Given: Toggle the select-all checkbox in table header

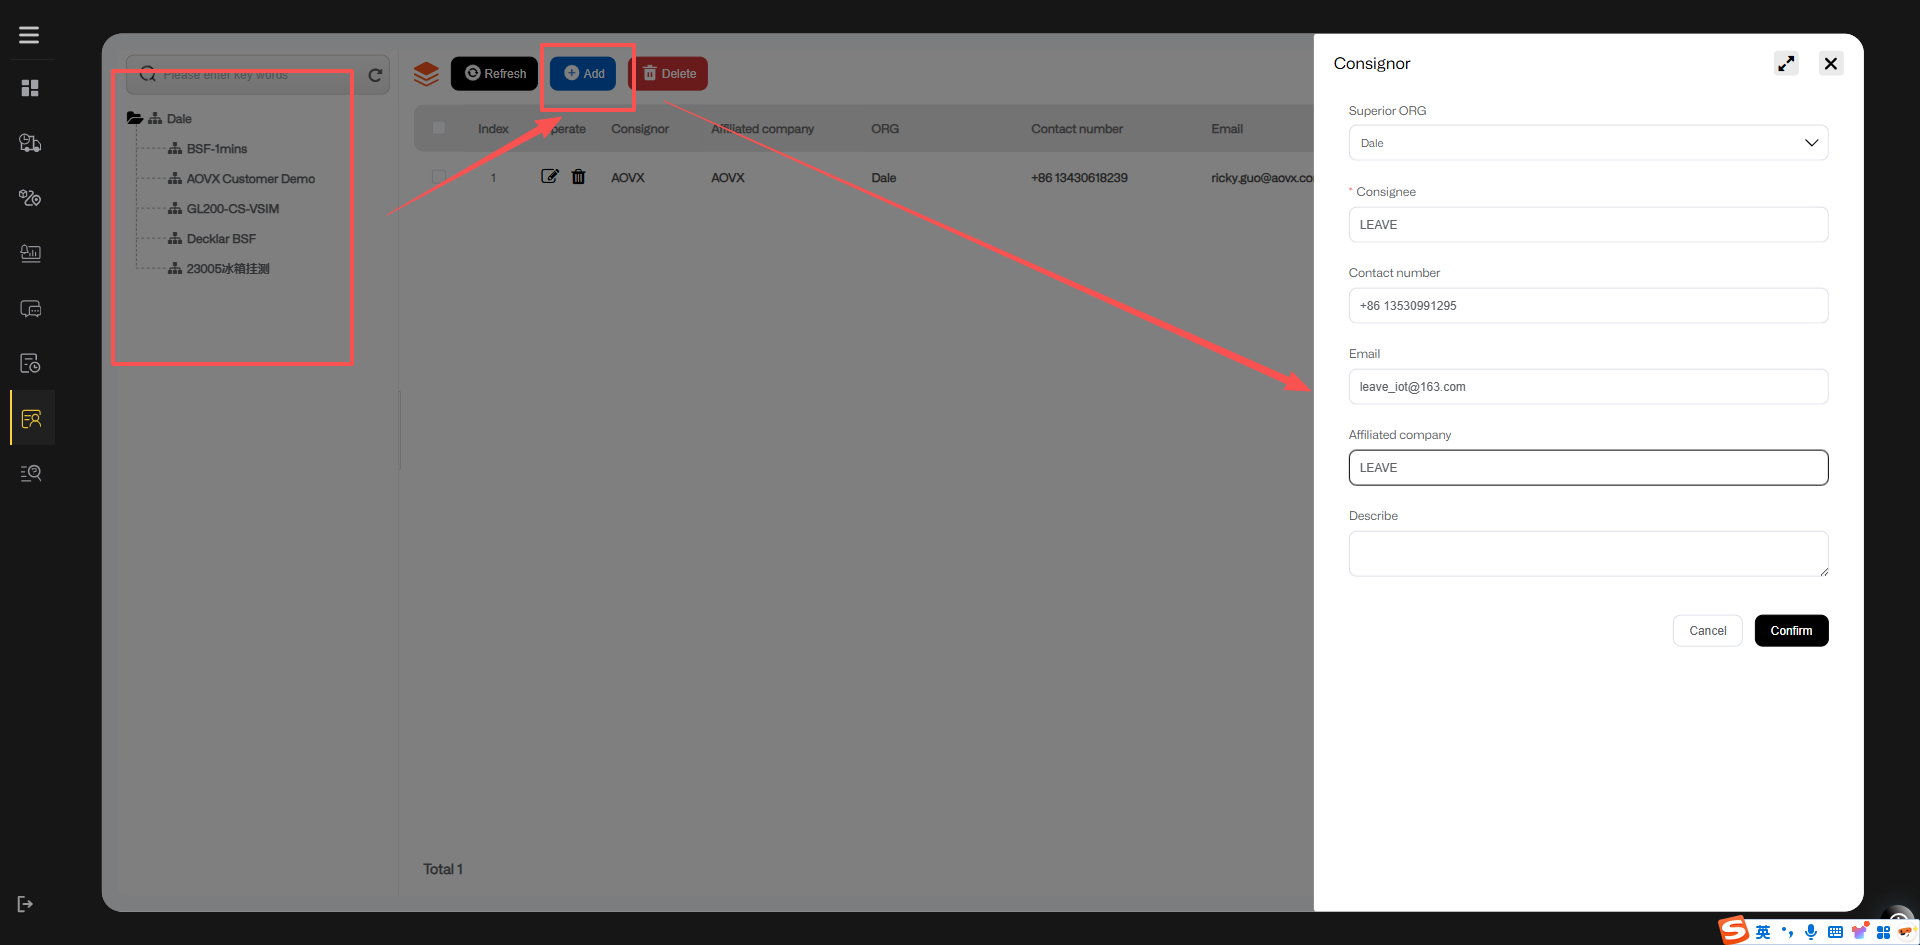Looking at the screenshot, I should coord(439,128).
